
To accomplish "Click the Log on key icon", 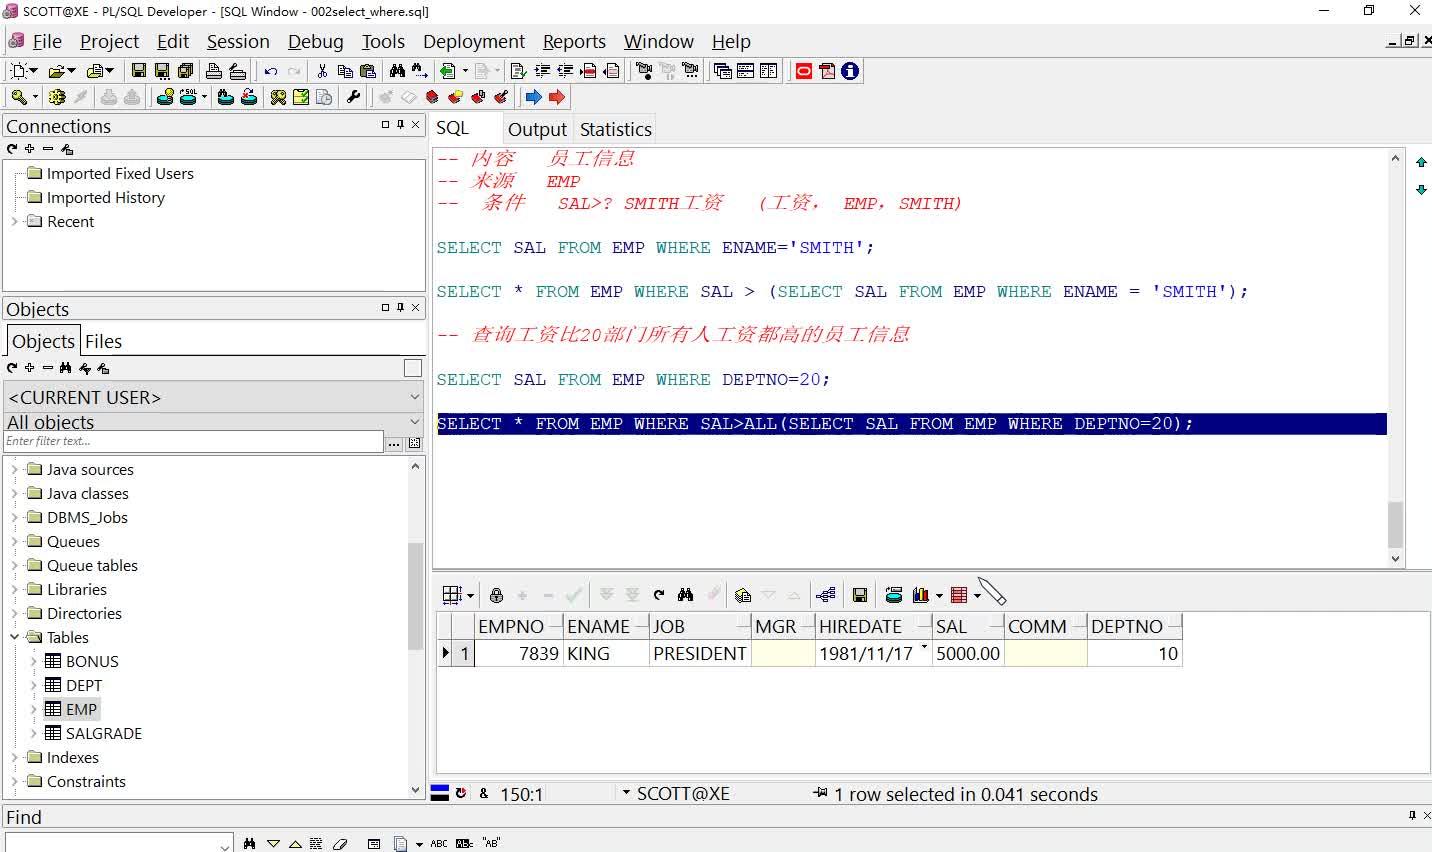I will coord(18,97).
